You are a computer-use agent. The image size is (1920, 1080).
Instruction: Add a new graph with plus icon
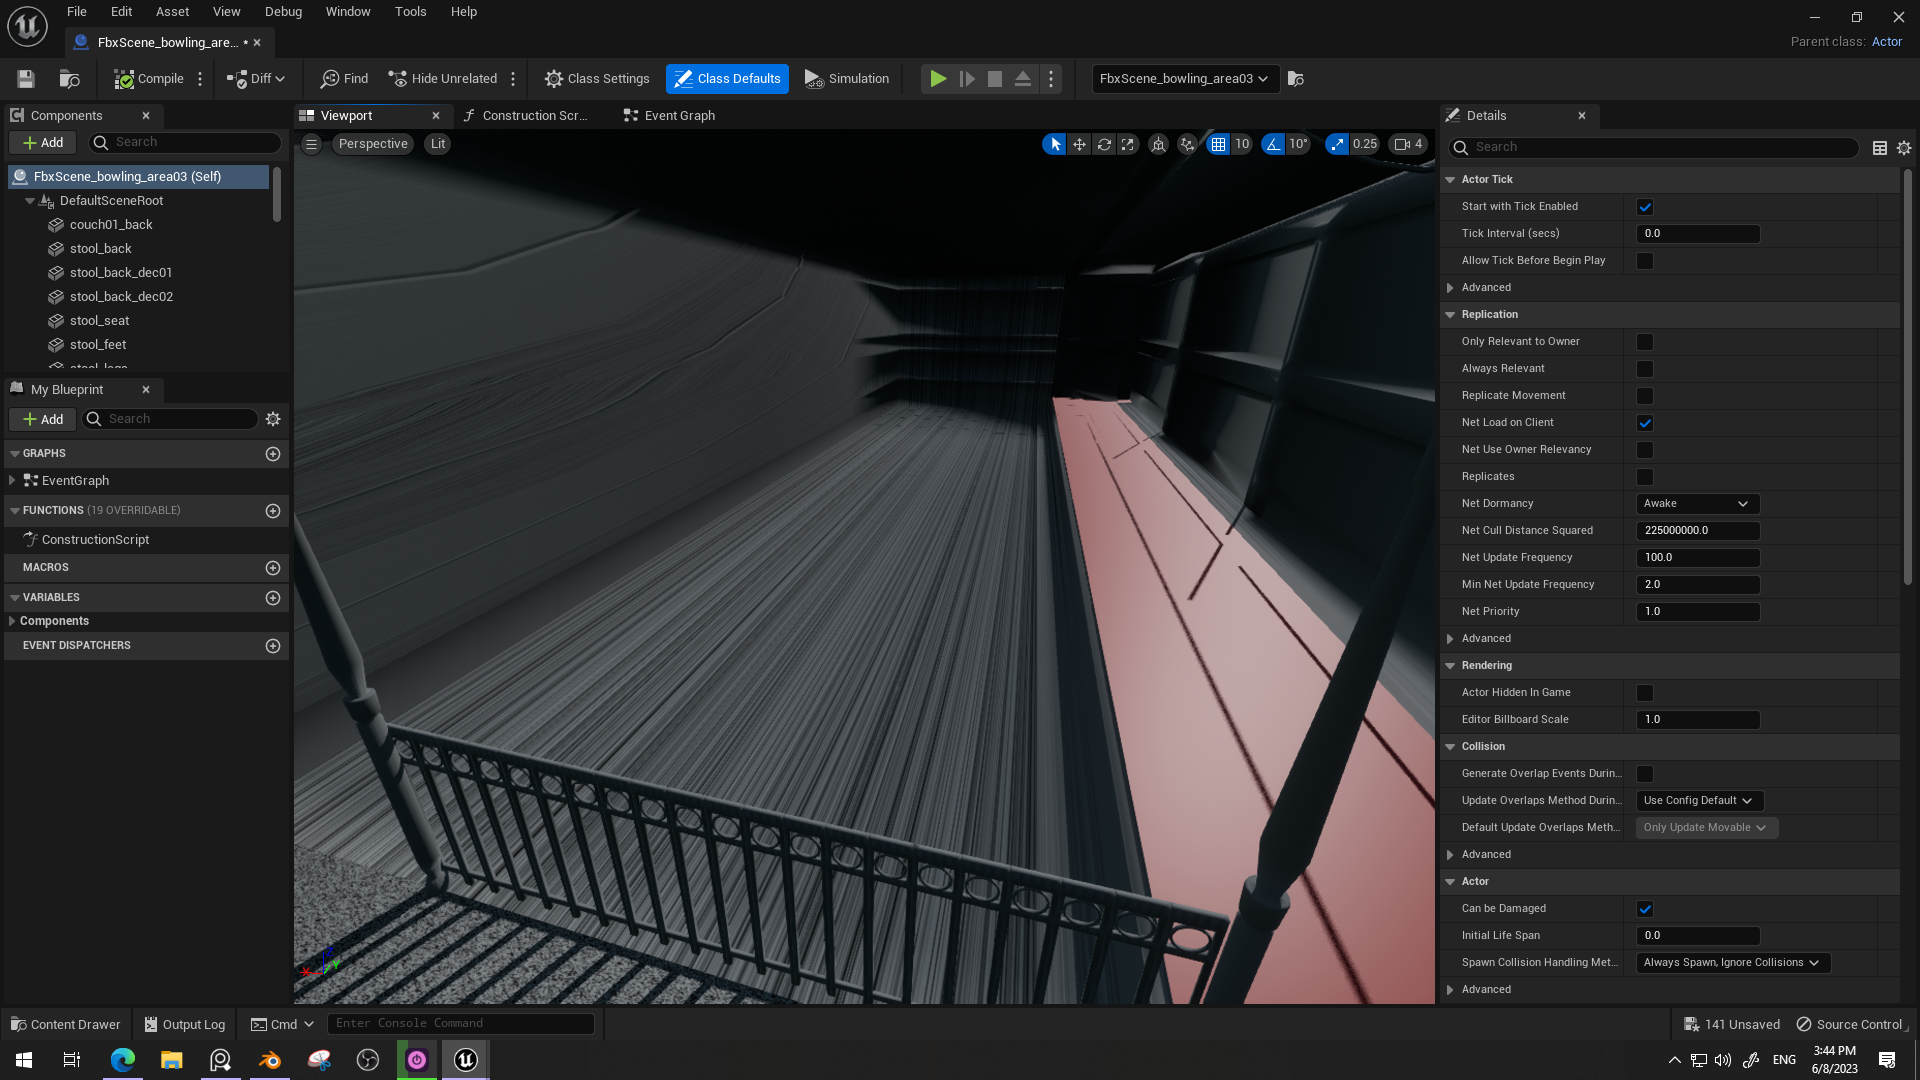click(x=273, y=454)
